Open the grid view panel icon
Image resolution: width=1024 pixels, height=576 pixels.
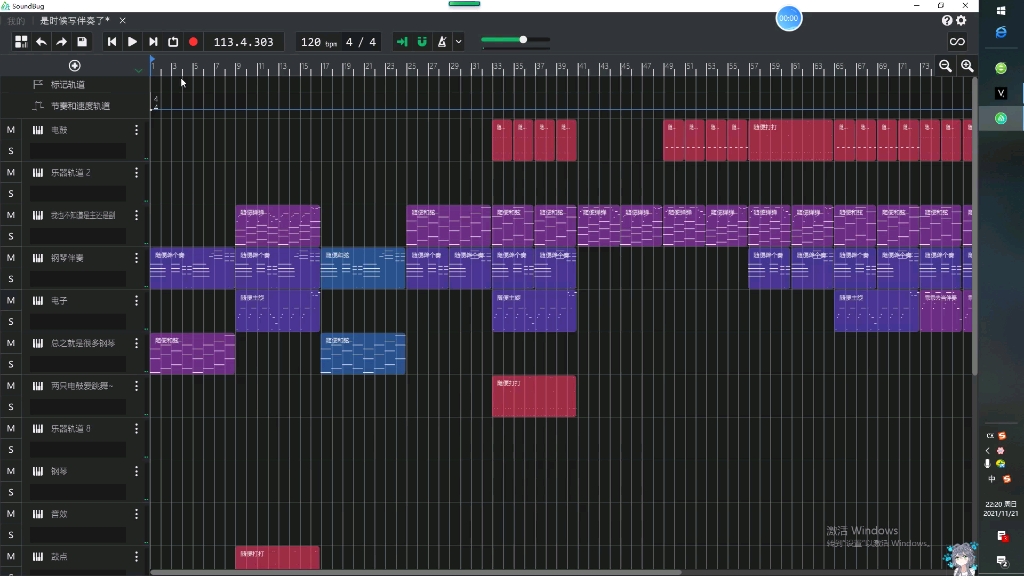(21, 42)
